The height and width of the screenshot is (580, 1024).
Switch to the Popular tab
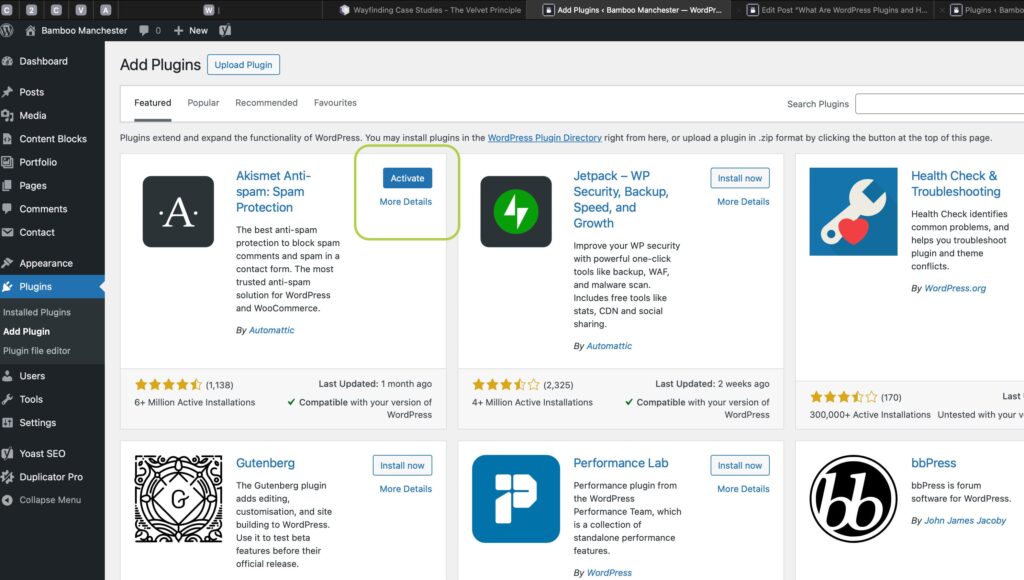203,103
